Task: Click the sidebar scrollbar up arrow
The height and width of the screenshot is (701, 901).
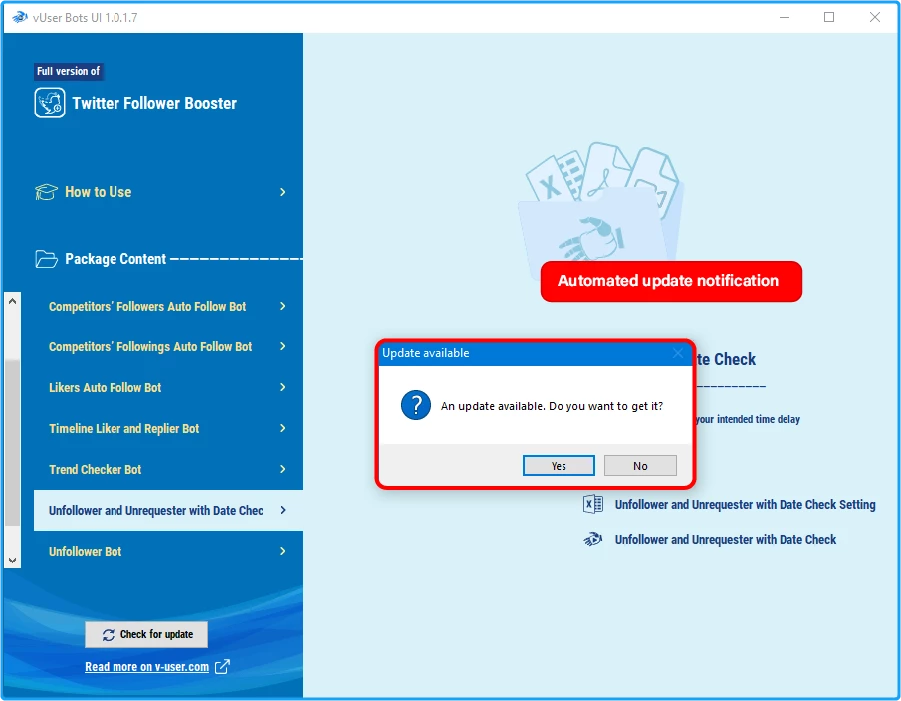Action: 13,301
